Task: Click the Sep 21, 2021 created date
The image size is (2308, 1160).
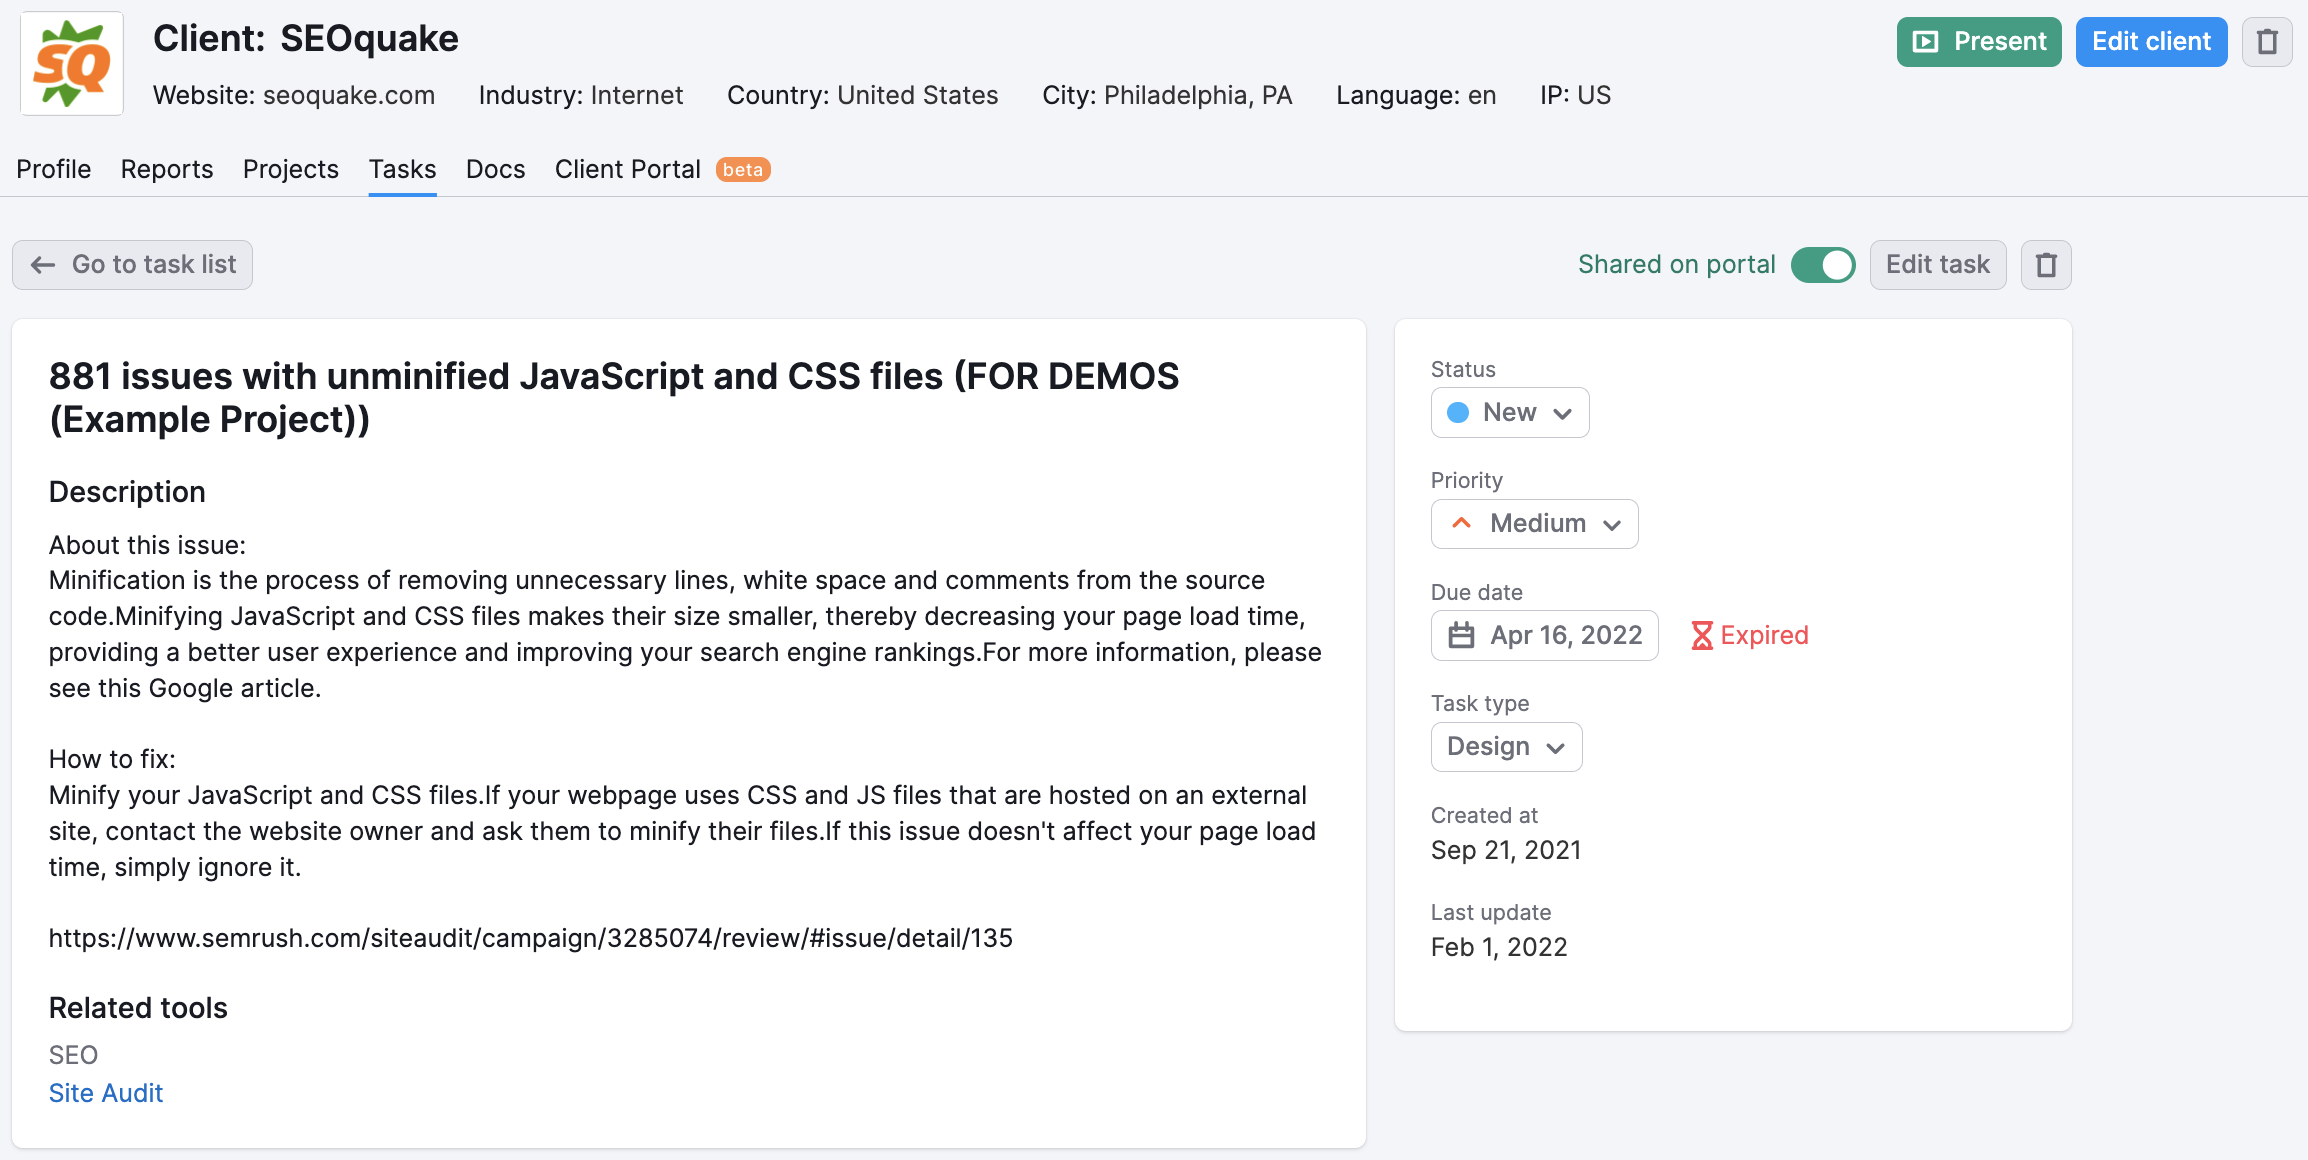Action: pyautogui.click(x=1506, y=850)
